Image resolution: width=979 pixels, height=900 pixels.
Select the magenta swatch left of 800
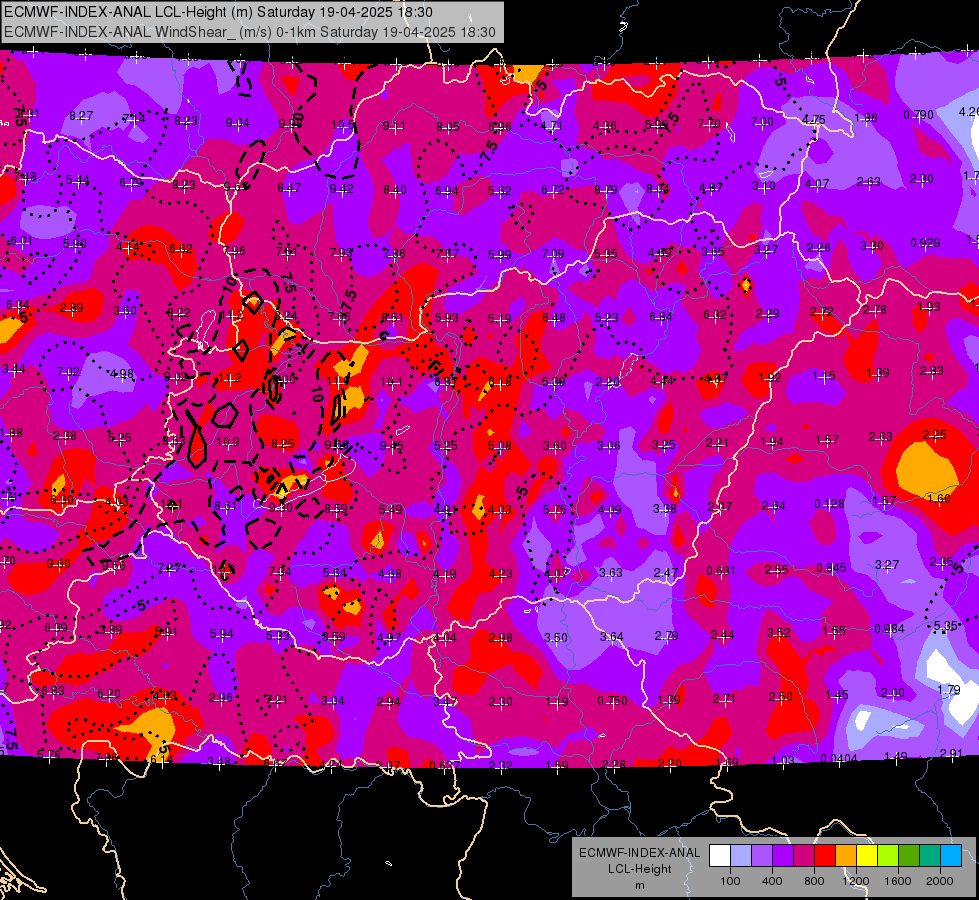tap(804, 856)
